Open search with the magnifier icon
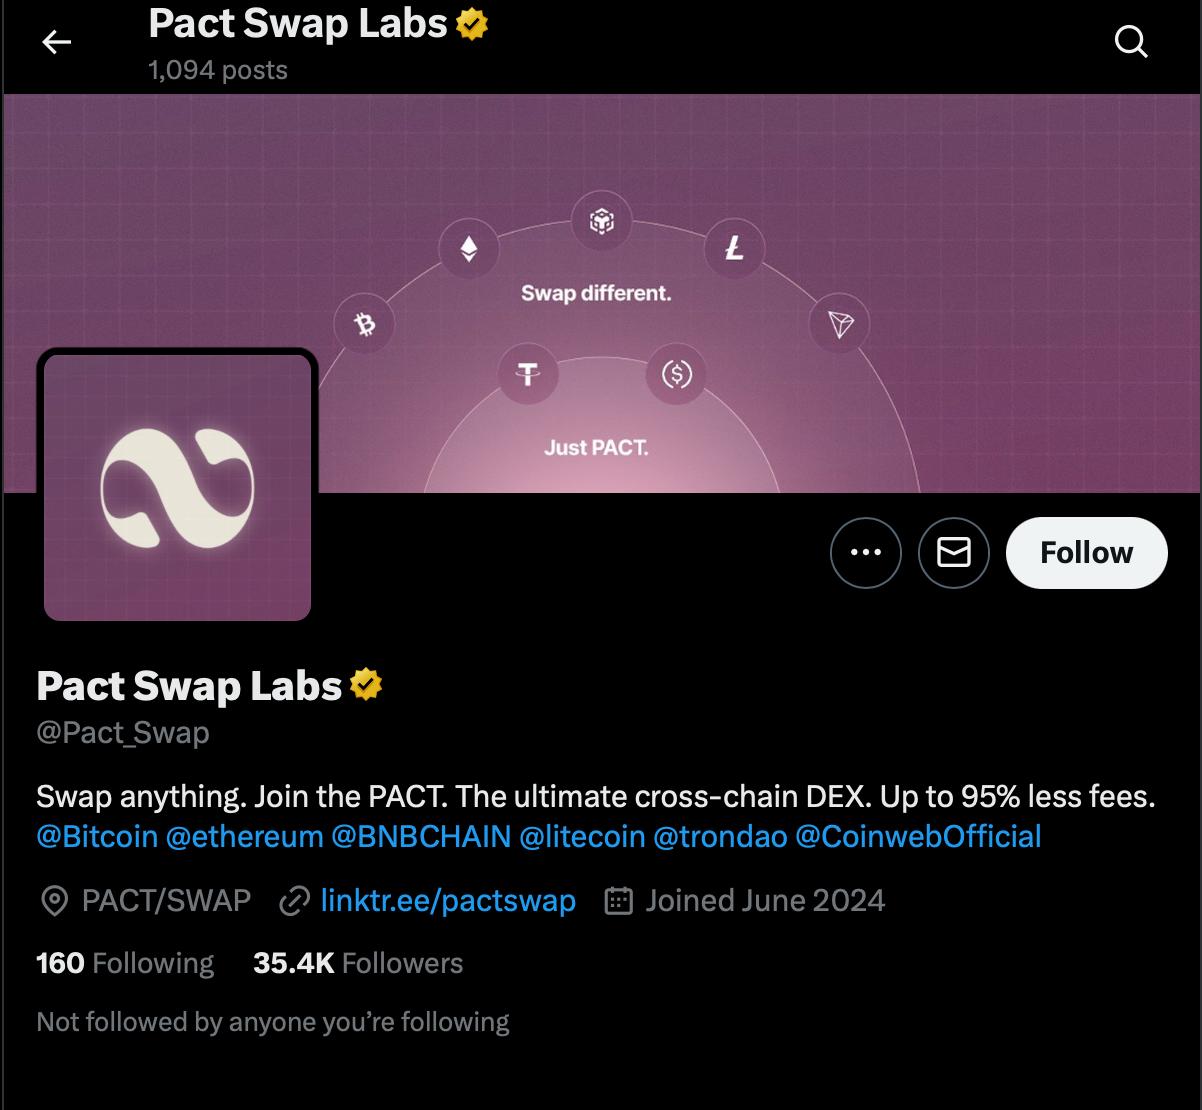The width and height of the screenshot is (1202, 1110). pyautogui.click(x=1131, y=42)
